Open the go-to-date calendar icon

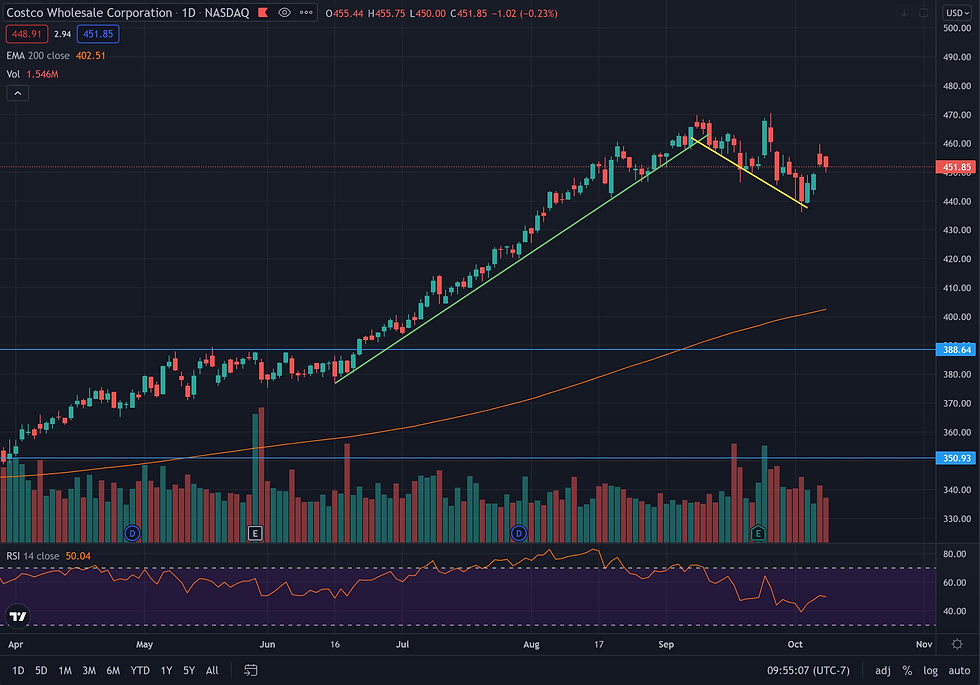click(x=251, y=671)
